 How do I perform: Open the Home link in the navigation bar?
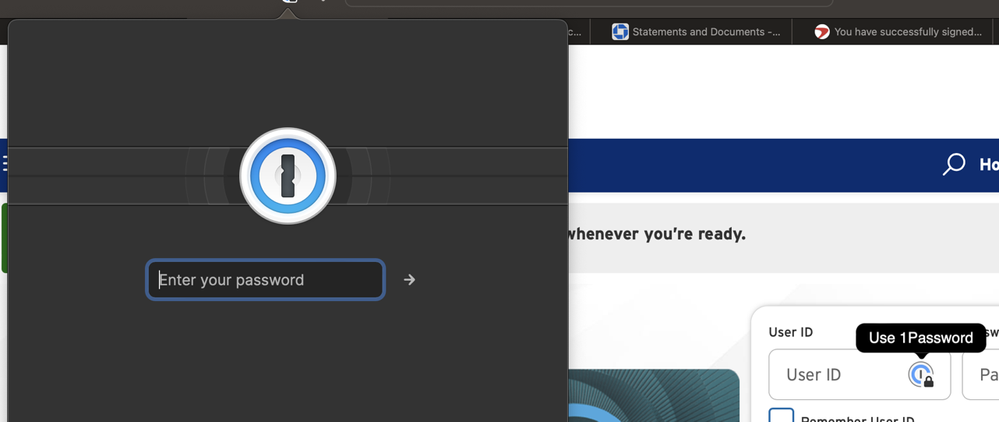tap(987, 164)
